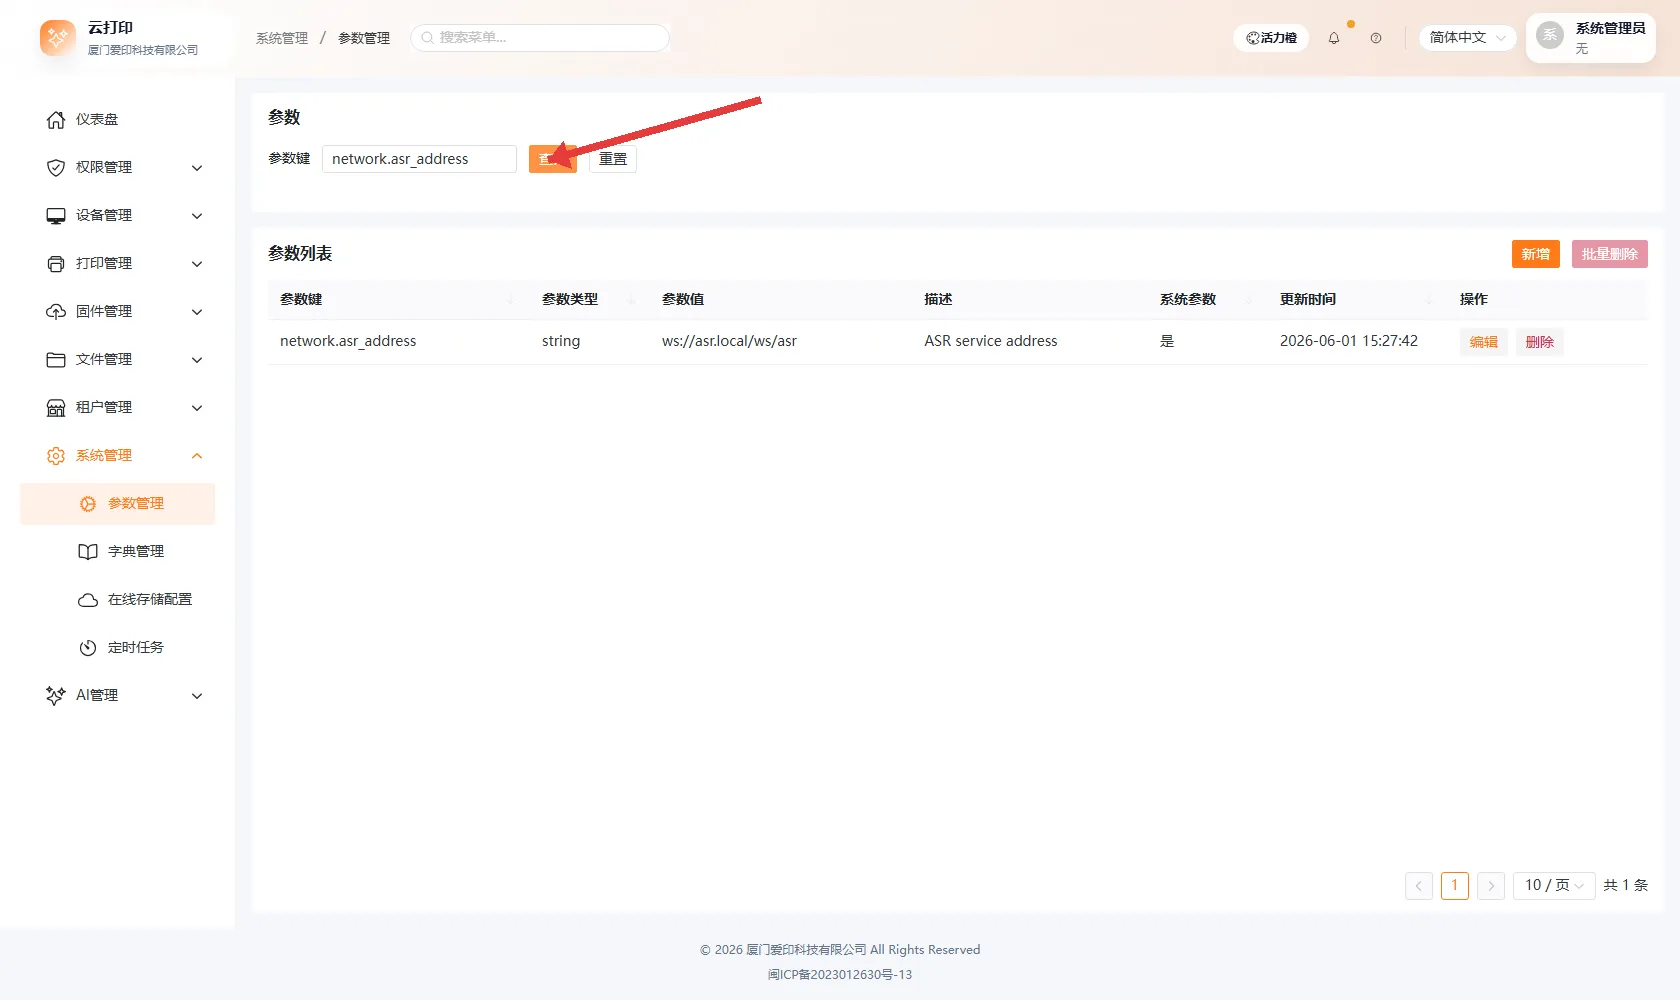
Task: Expand the 固件管理 menu chevron
Action: tap(197, 312)
